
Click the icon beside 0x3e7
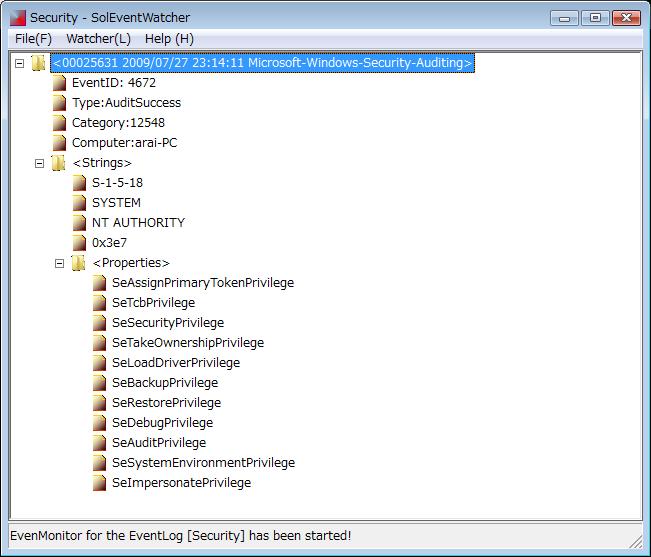click(79, 243)
